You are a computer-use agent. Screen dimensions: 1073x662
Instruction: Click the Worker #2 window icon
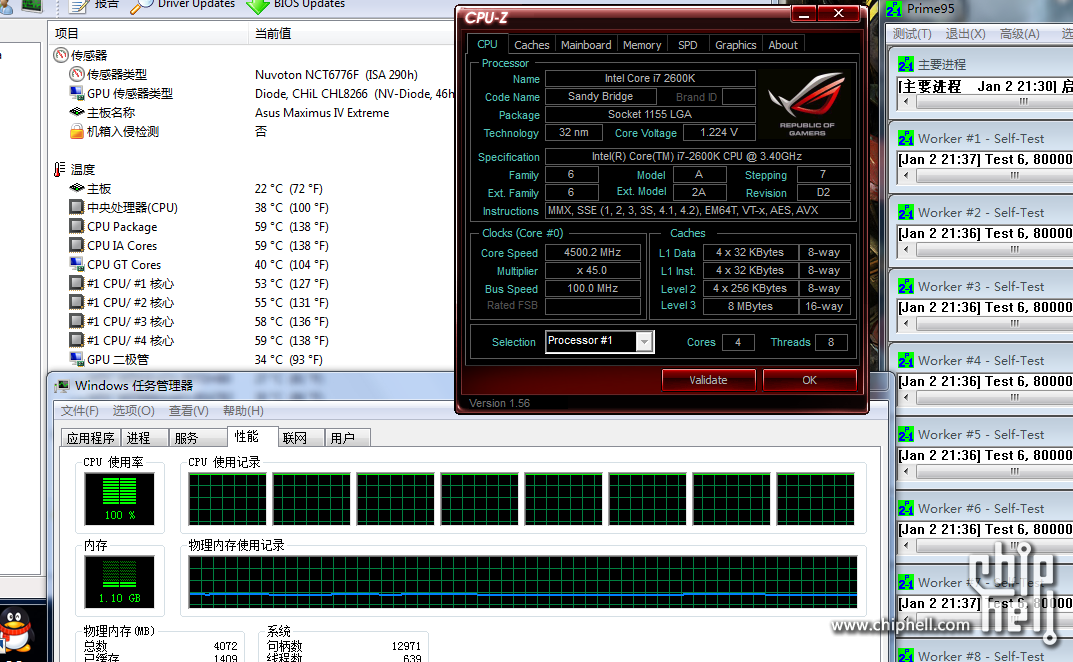coord(906,212)
